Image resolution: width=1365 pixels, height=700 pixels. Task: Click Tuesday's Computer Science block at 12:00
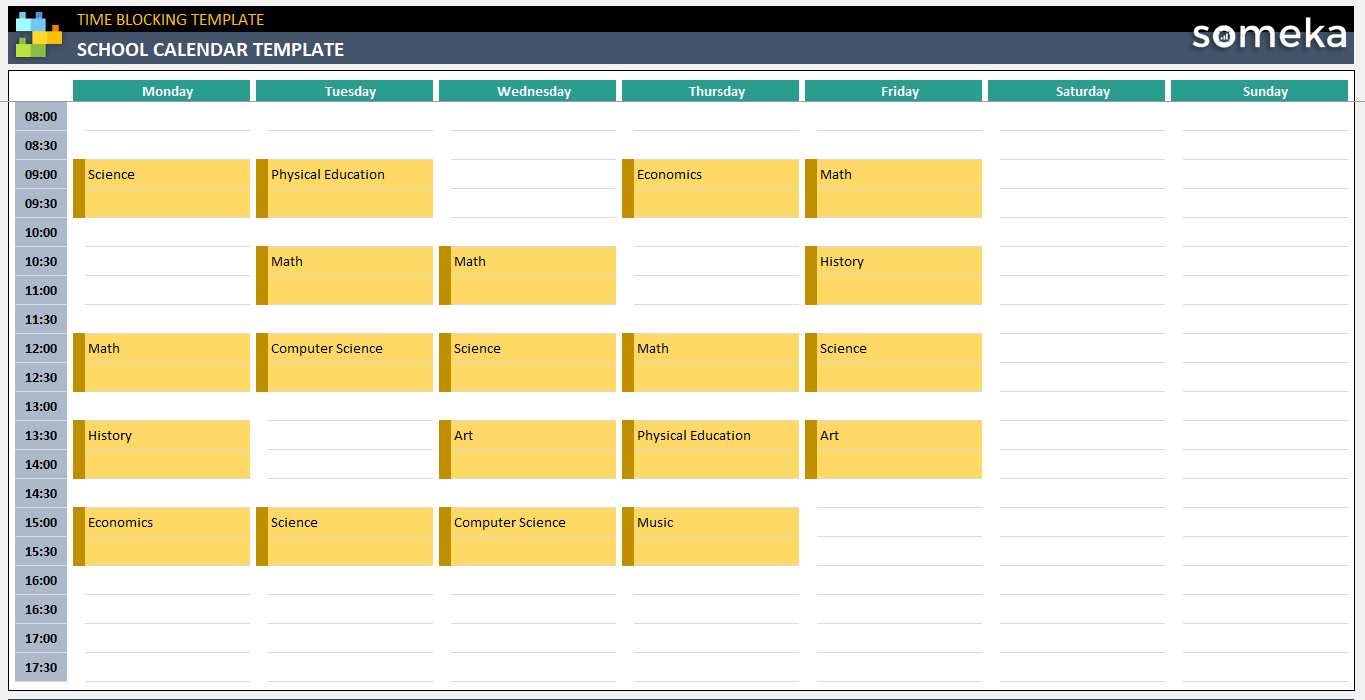point(344,362)
